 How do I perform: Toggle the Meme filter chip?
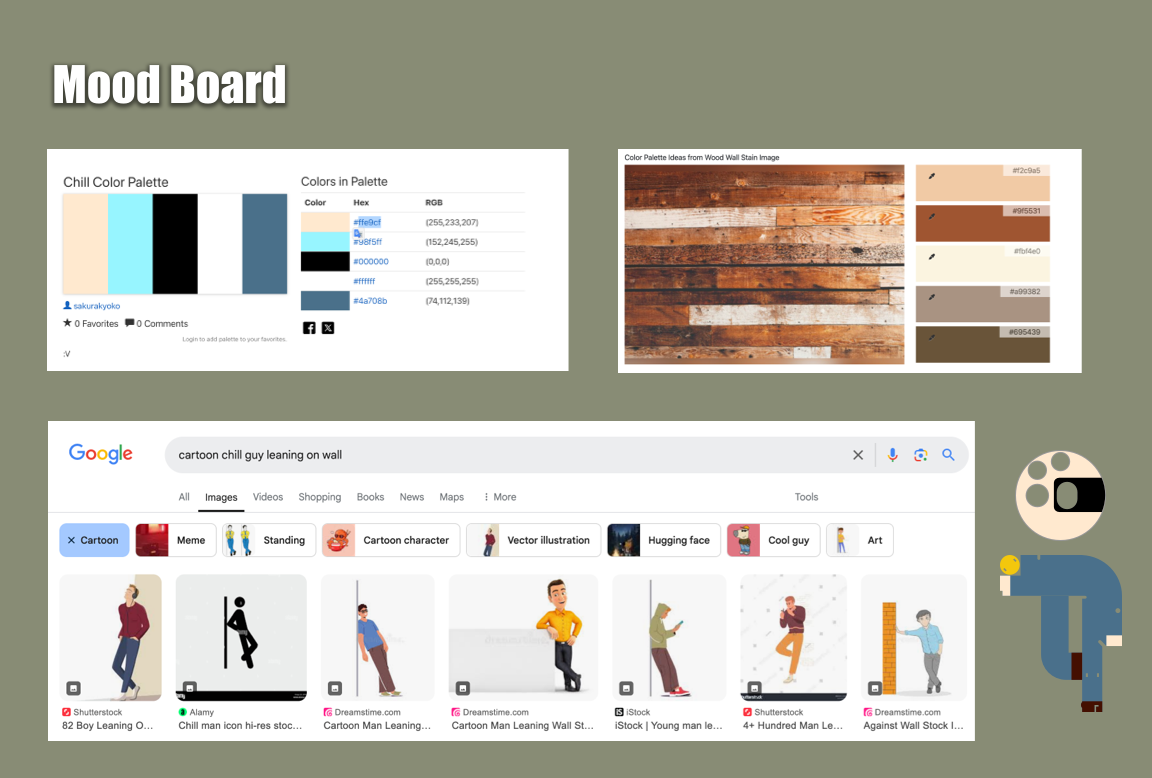pos(174,540)
